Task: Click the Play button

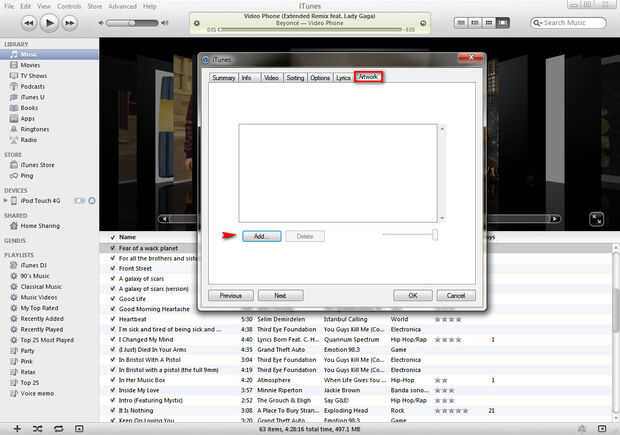Action: [x=49, y=23]
